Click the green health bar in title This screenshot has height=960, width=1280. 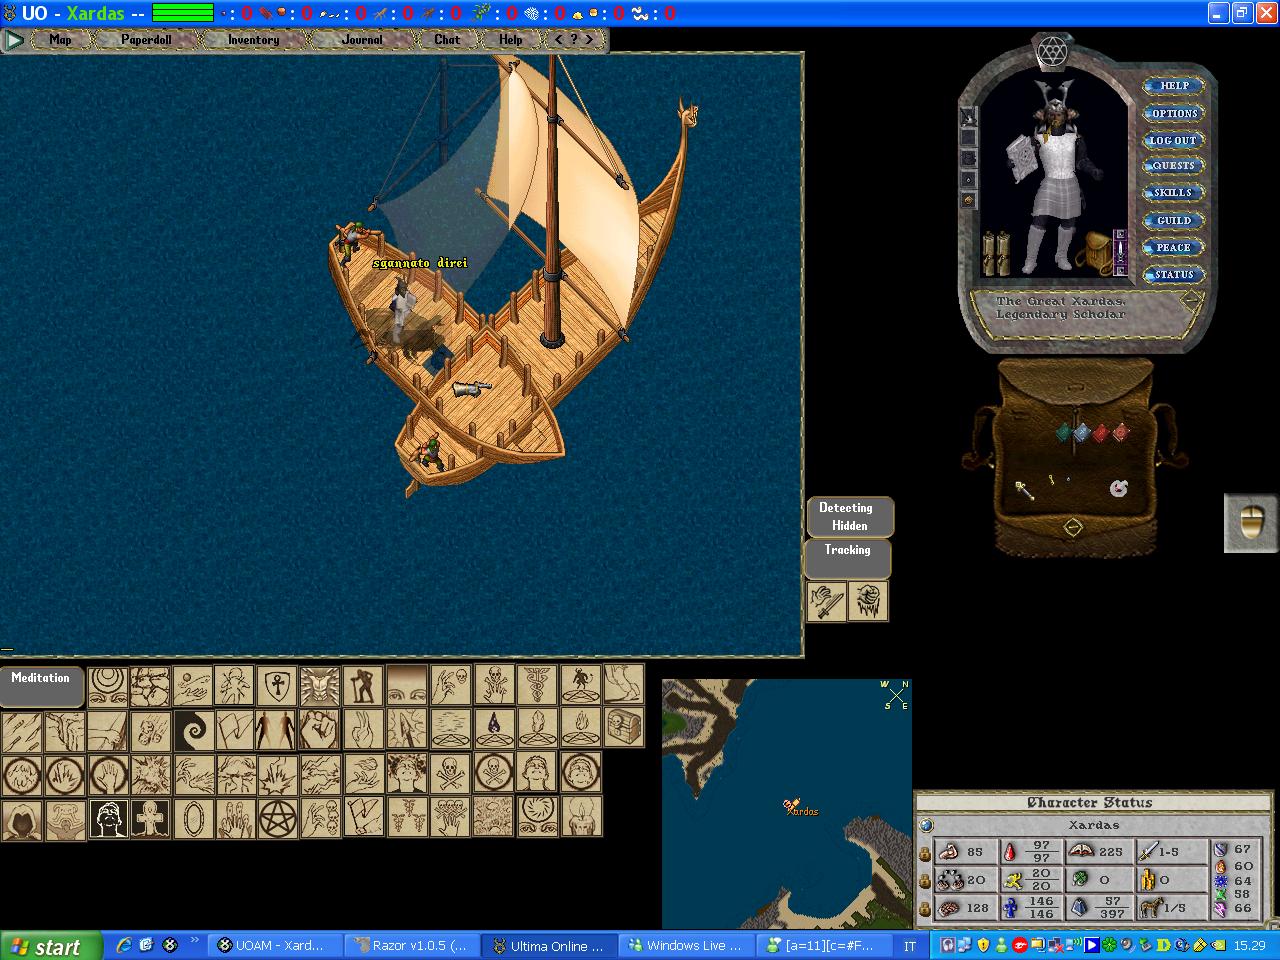coord(183,14)
